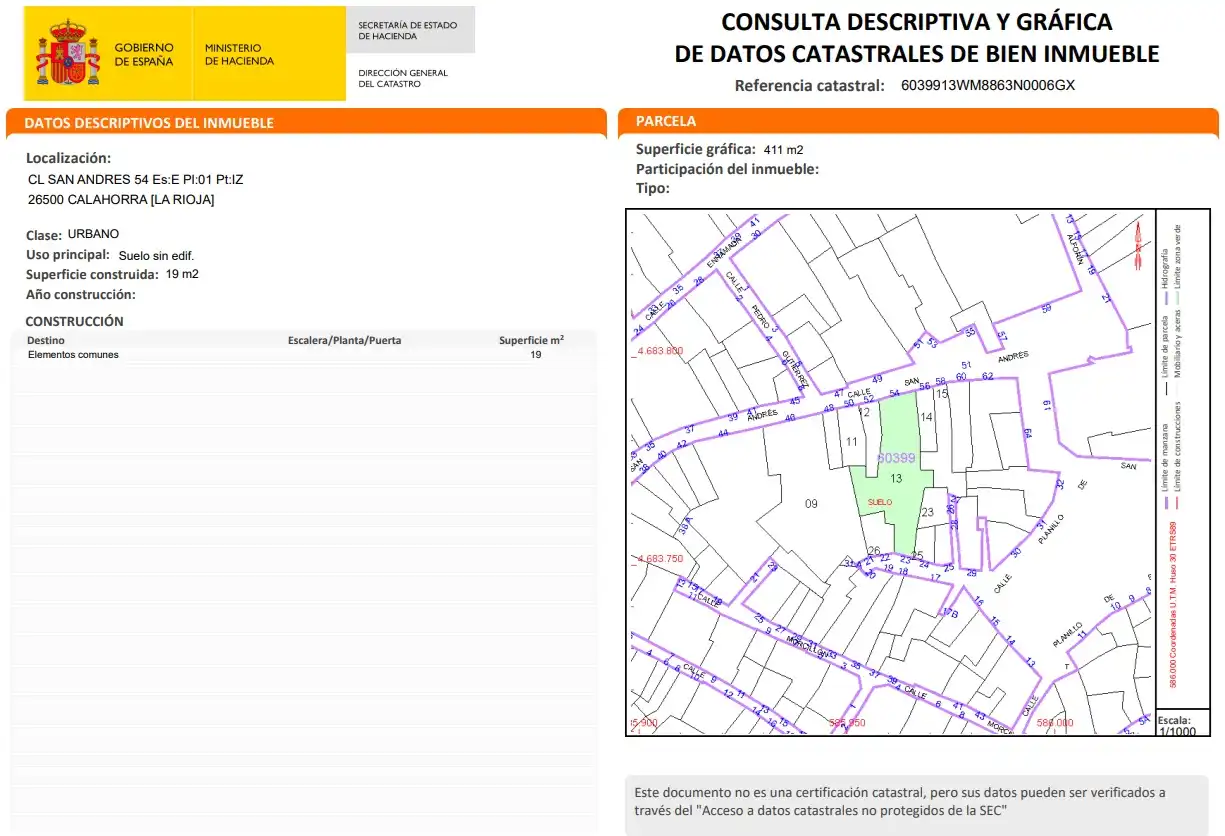1225x836 pixels.
Task: Click the 'Tipo:' label under PARCELA
Action: [x=653, y=187]
